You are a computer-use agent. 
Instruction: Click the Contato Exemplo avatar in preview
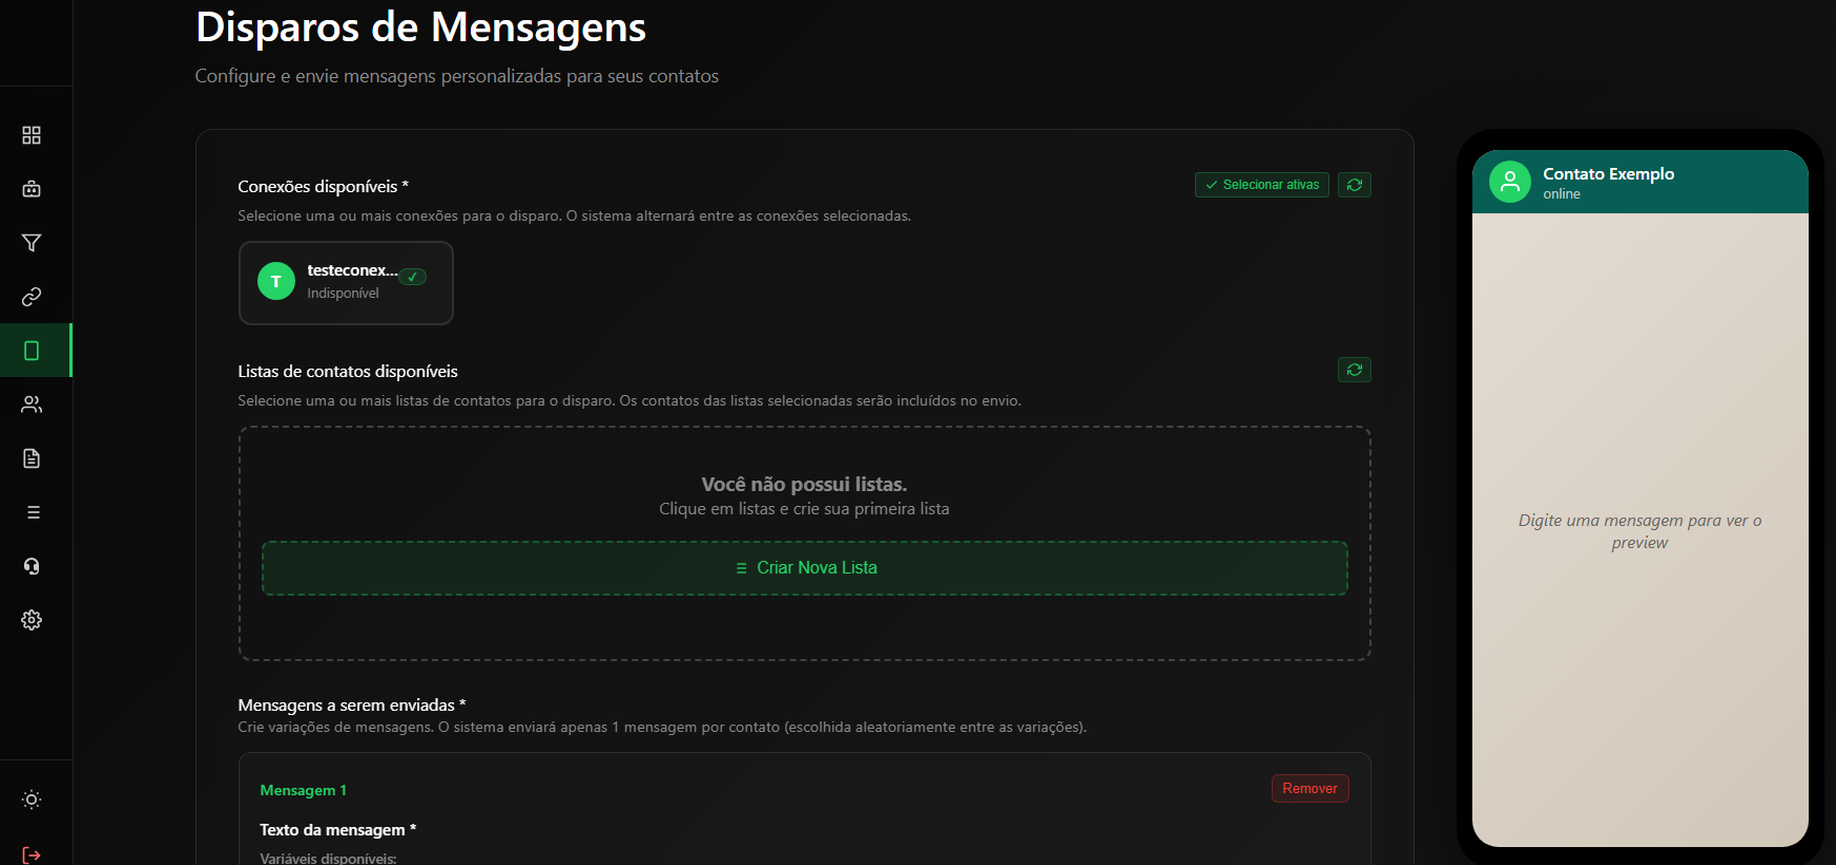(1509, 182)
